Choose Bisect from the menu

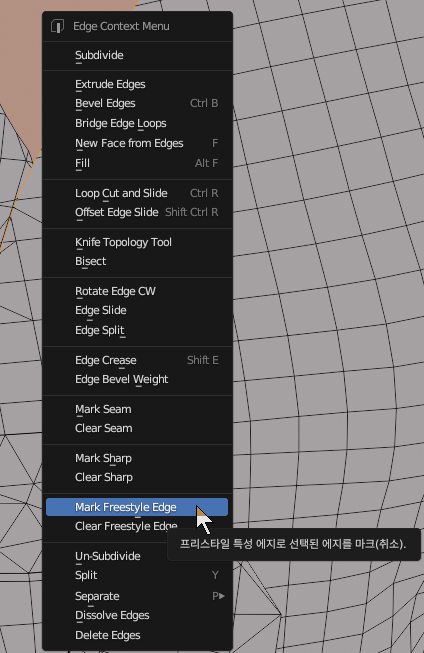137,262
